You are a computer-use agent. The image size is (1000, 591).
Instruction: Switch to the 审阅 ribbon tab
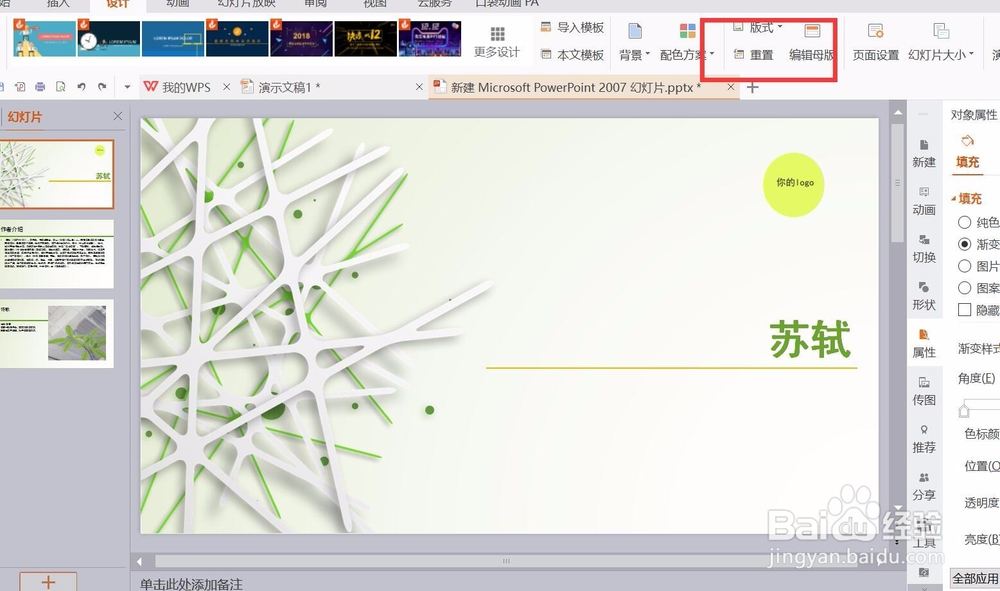[315, 4]
